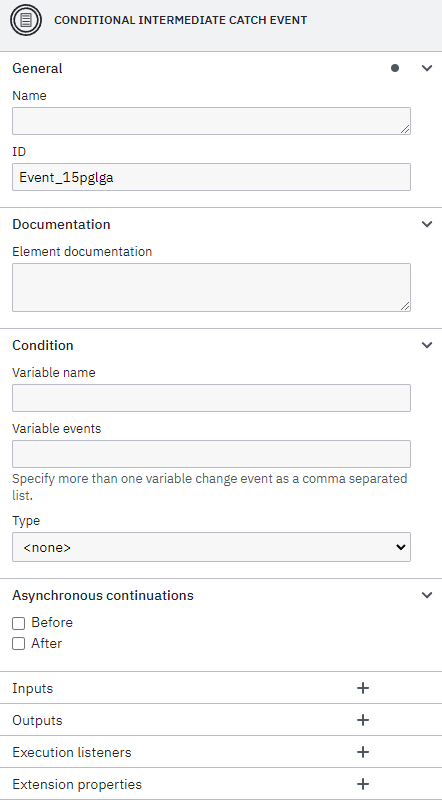The height and width of the screenshot is (812, 442).
Task: Click the Extension properties section header
Action: click(221, 785)
